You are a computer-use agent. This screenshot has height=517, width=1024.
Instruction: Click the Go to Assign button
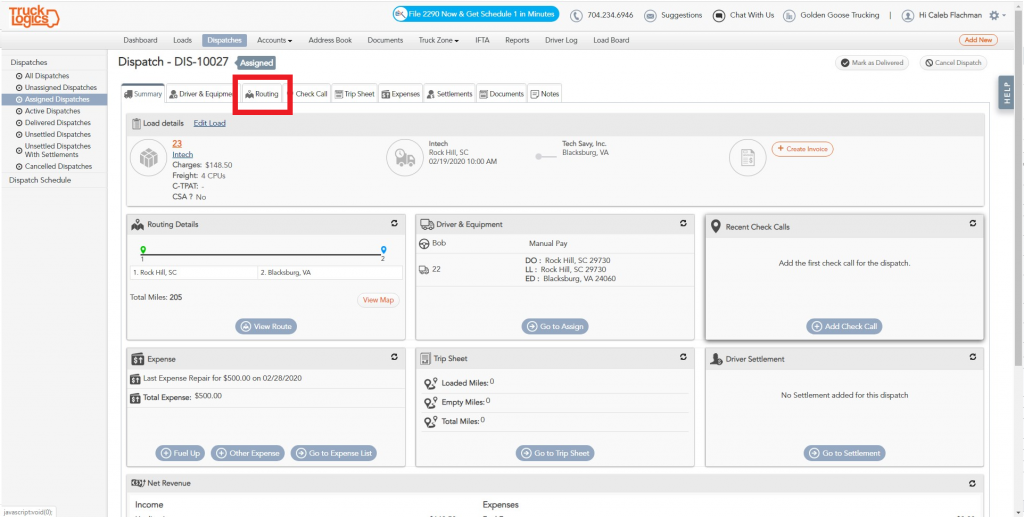coord(554,326)
